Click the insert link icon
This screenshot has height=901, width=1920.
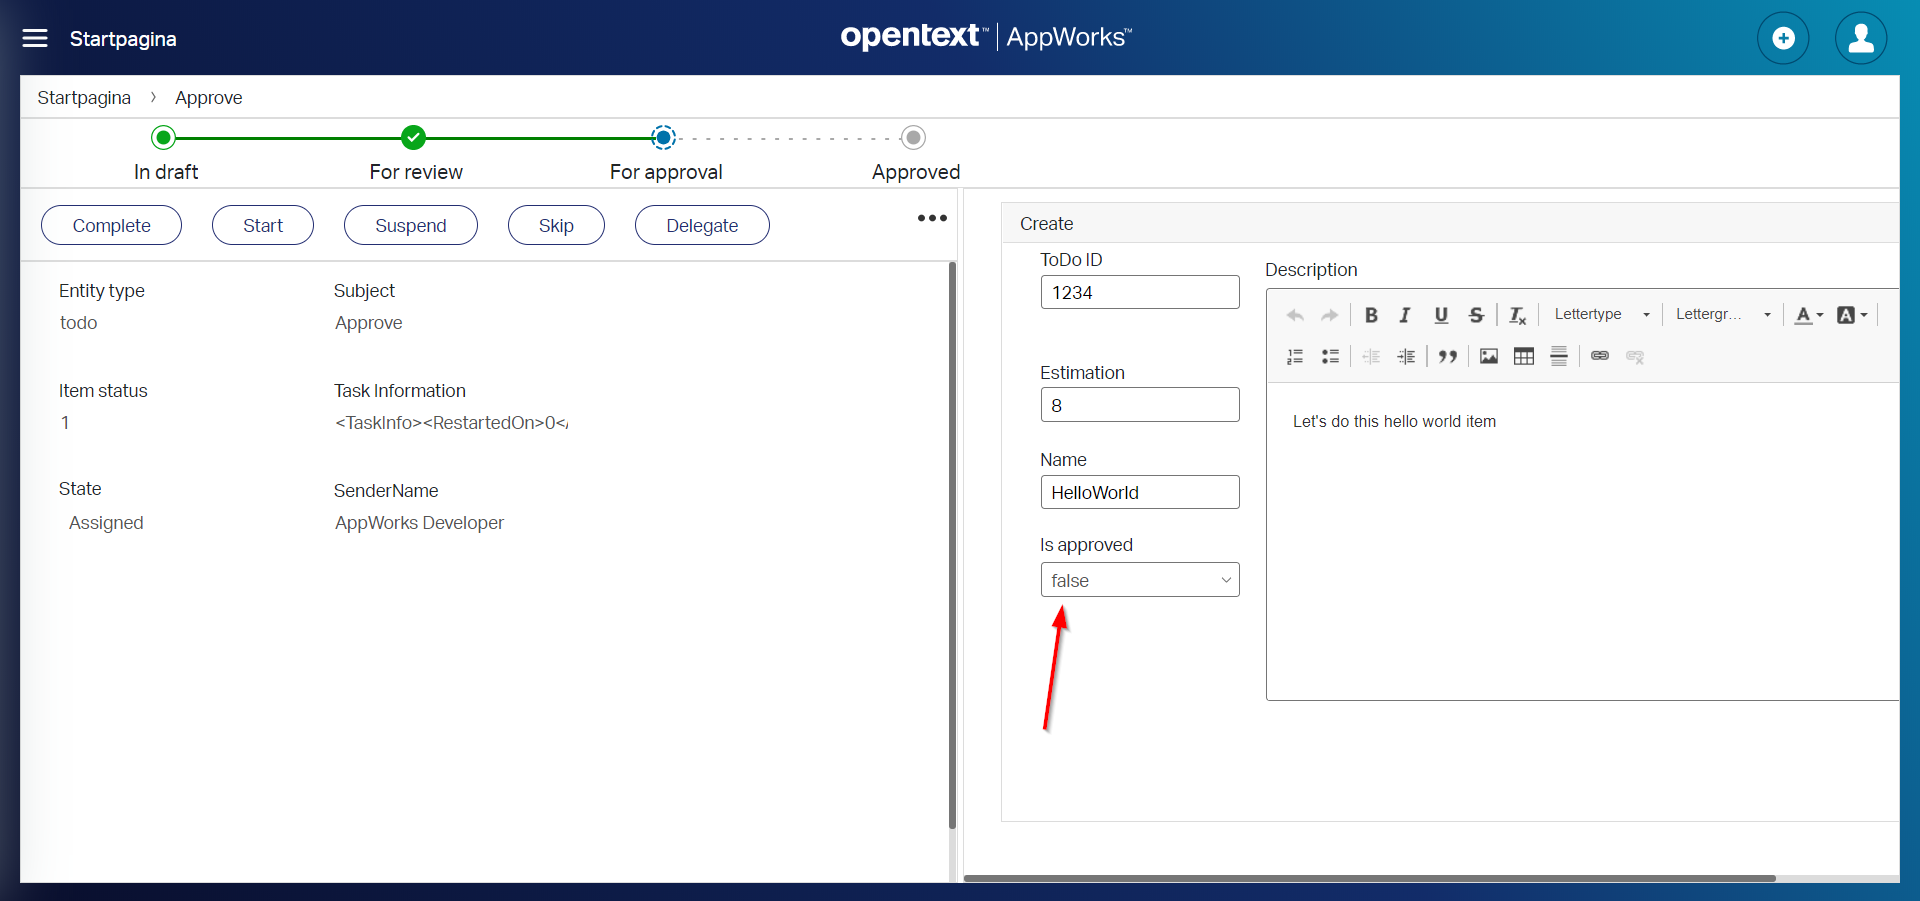coord(1600,356)
